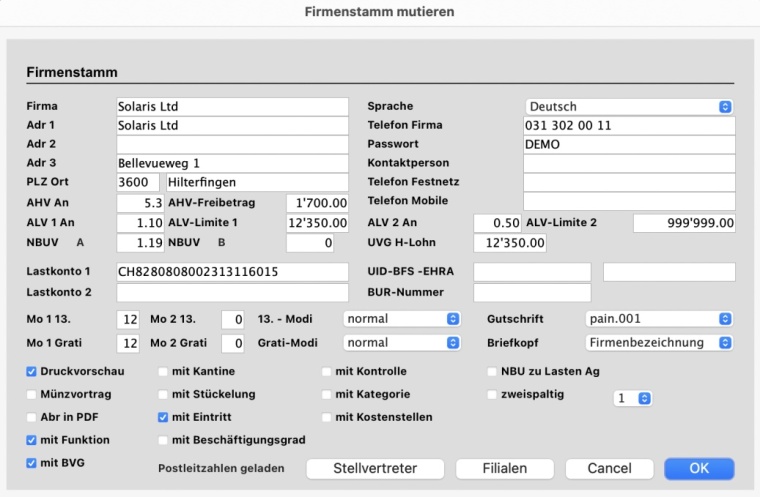Enable the Münzvortrag checkbox

coord(31,394)
